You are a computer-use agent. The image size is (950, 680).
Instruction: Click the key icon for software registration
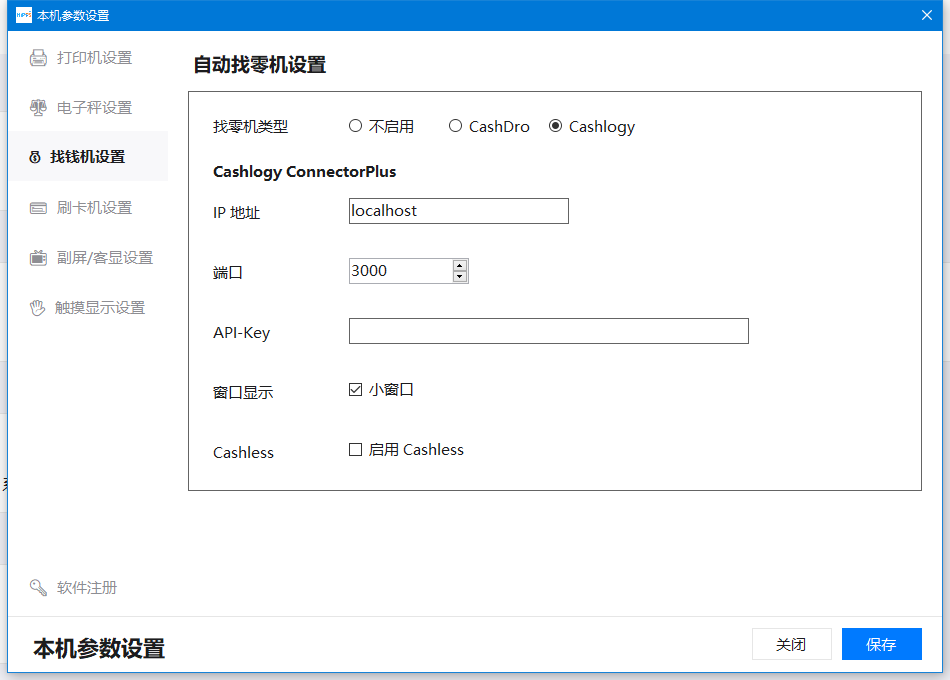click(x=38, y=587)
